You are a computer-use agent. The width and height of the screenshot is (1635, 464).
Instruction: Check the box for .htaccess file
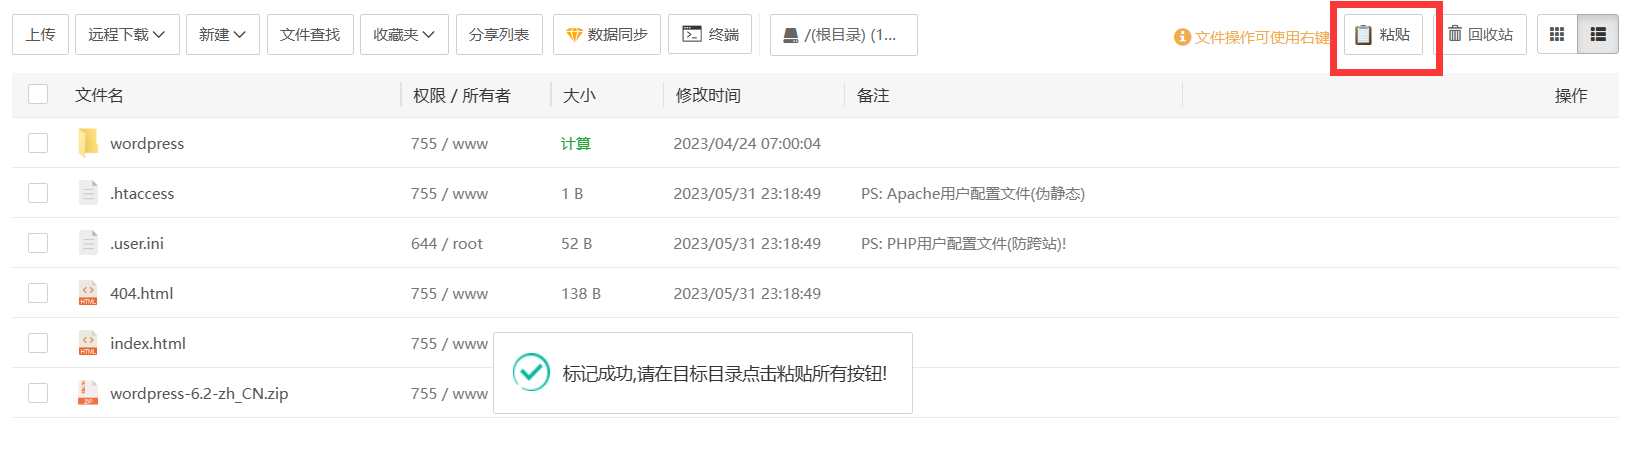[38, 193]
